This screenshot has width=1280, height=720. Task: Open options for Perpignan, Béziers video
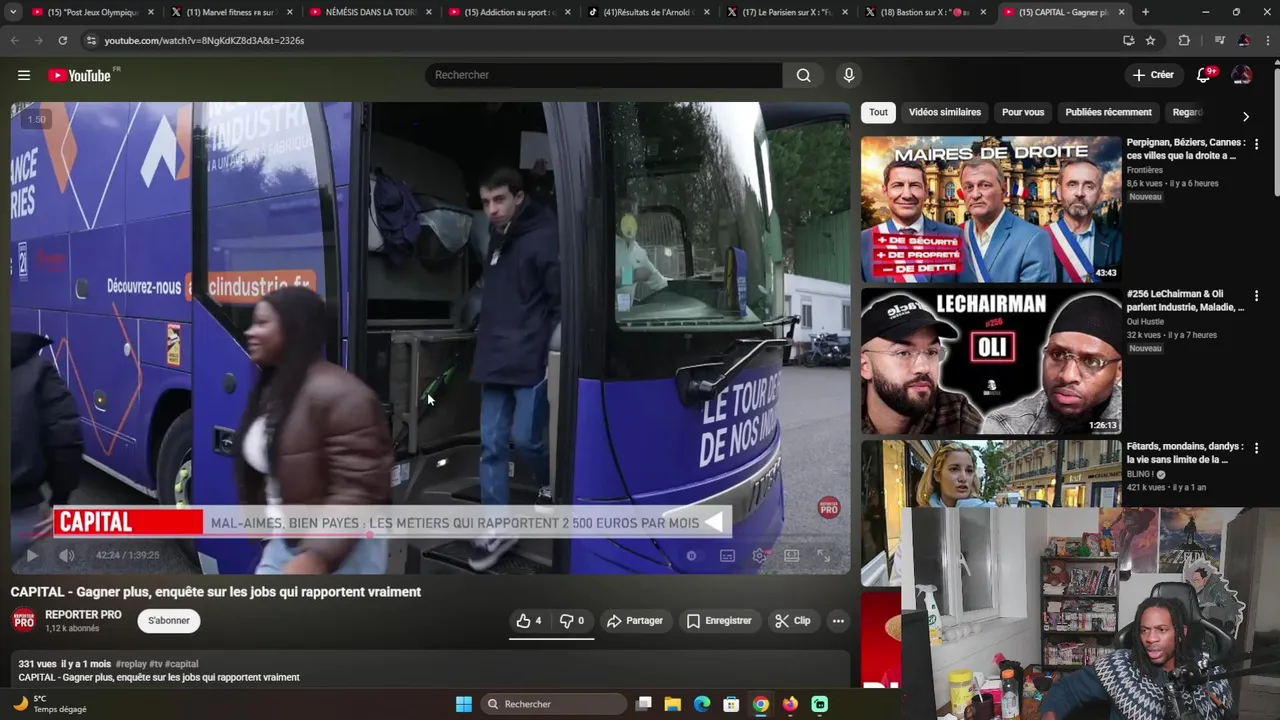pos(1257,144)
